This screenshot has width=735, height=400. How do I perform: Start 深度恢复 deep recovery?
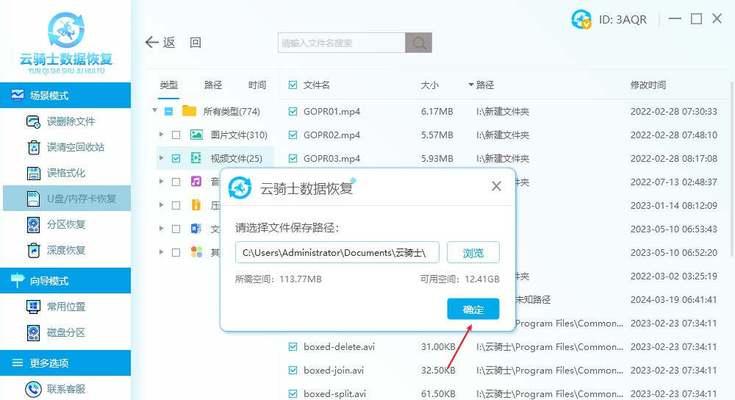point(55,250)
